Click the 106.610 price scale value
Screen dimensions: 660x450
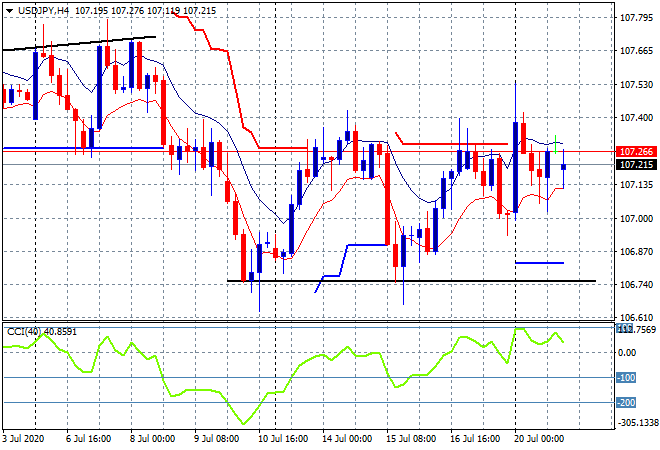[x=636, y=317]
